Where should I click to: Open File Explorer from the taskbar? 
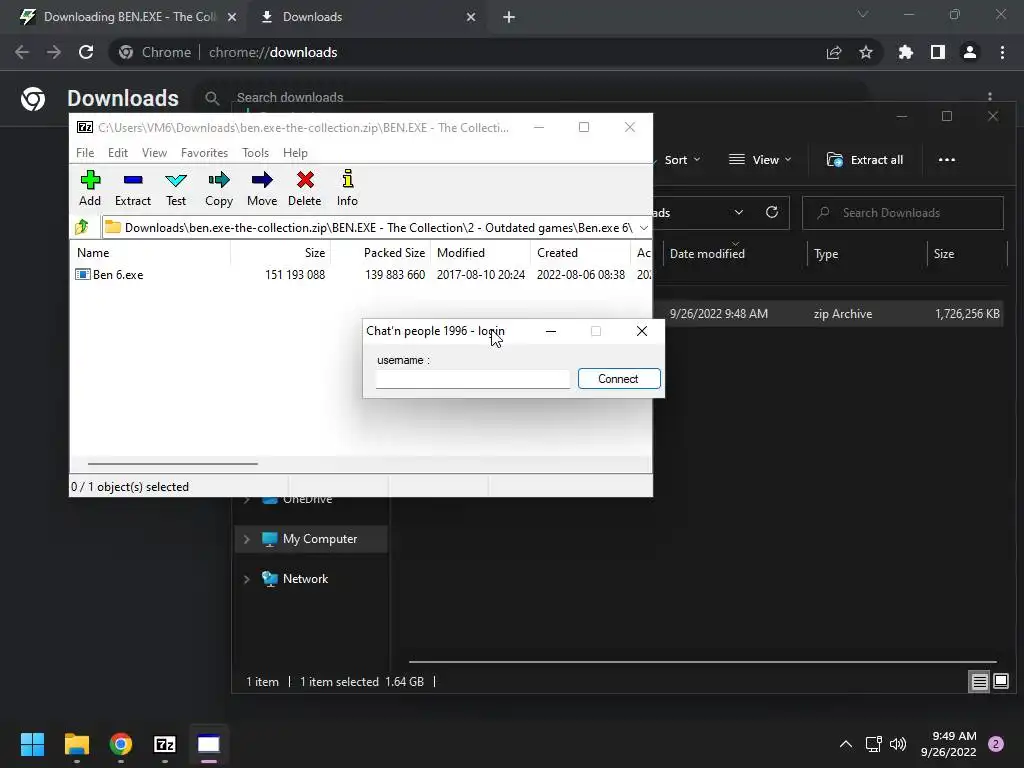pos(76,744)
